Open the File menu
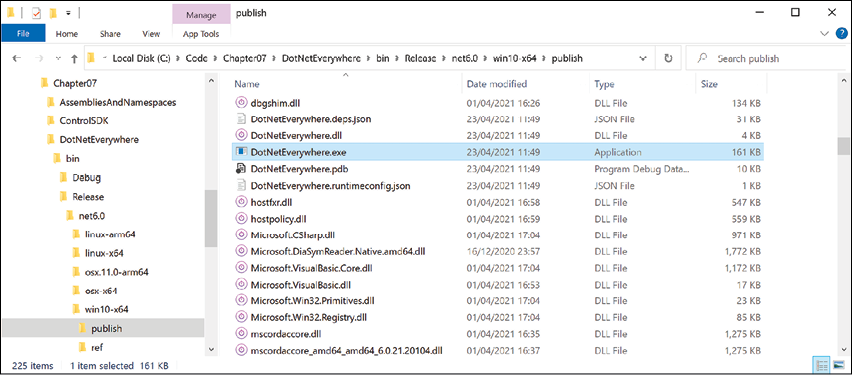The image size is (852, 375). (23, 34)
